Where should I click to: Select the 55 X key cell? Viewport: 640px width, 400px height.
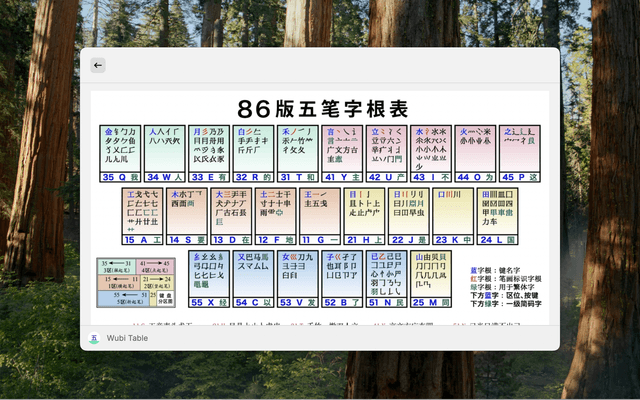click(x=209, y=279)
